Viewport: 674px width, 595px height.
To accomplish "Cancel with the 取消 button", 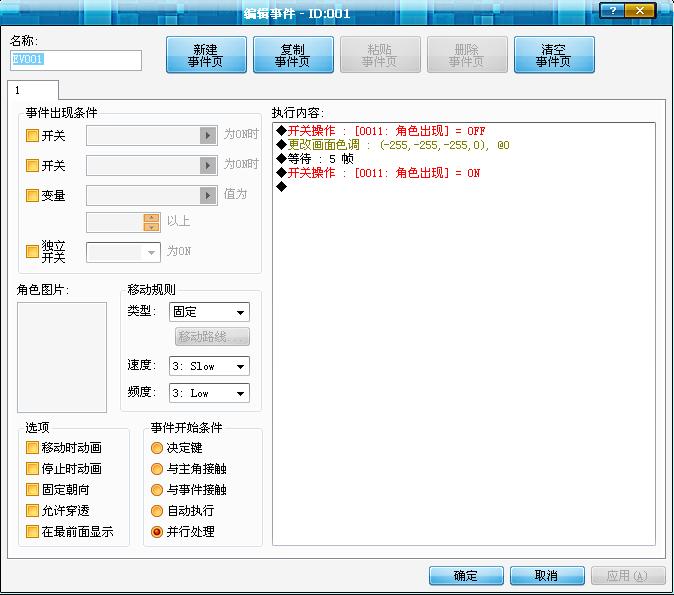I will pyautogui.click(x=547, y=575).
